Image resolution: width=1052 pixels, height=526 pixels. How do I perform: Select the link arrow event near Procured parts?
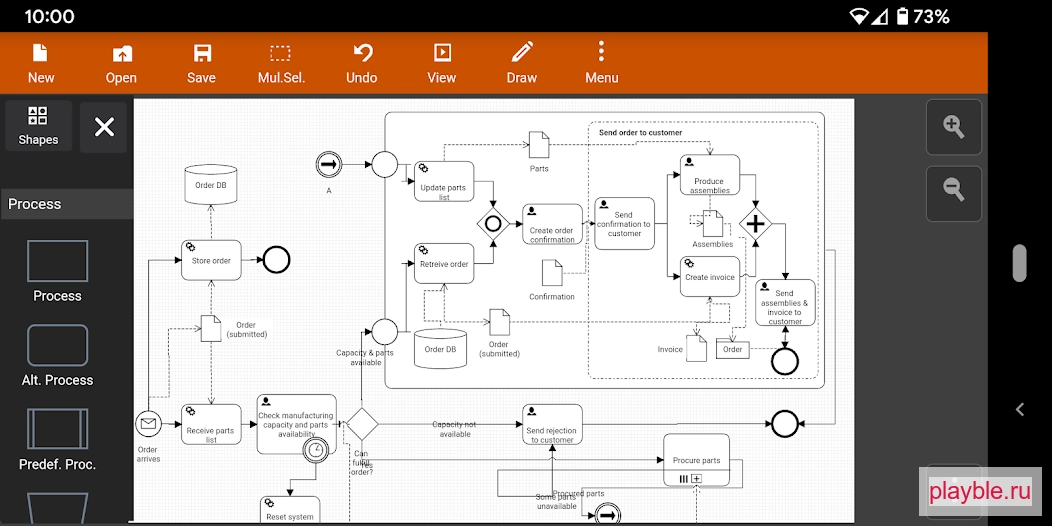609,515
